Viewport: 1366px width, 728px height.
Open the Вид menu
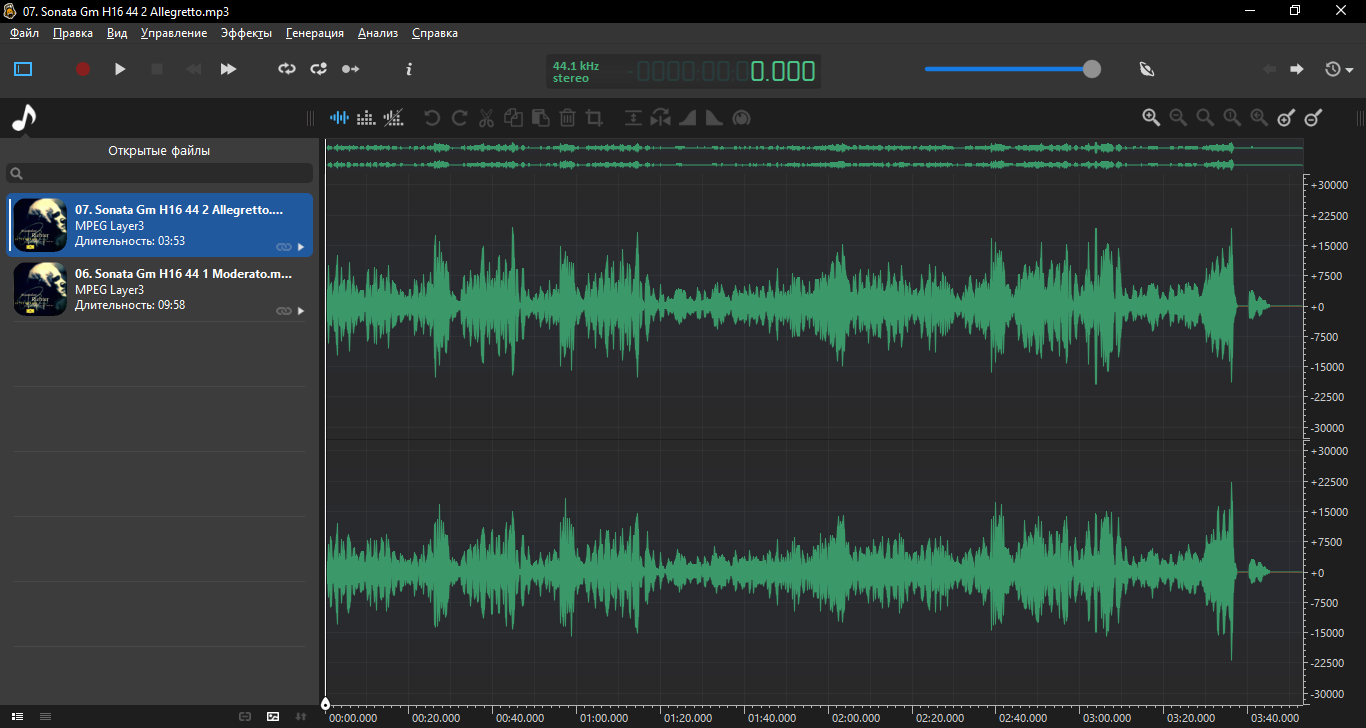(x=117, y=33)
